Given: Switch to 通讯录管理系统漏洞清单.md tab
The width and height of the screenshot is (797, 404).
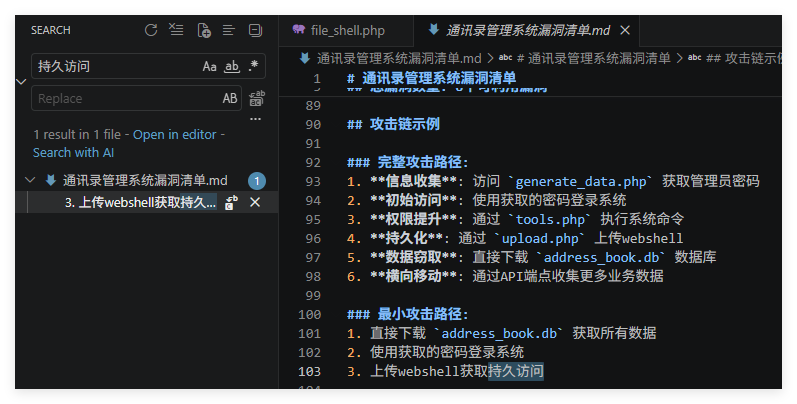Looking at the screenshot, I should click(x=528, y=30).
